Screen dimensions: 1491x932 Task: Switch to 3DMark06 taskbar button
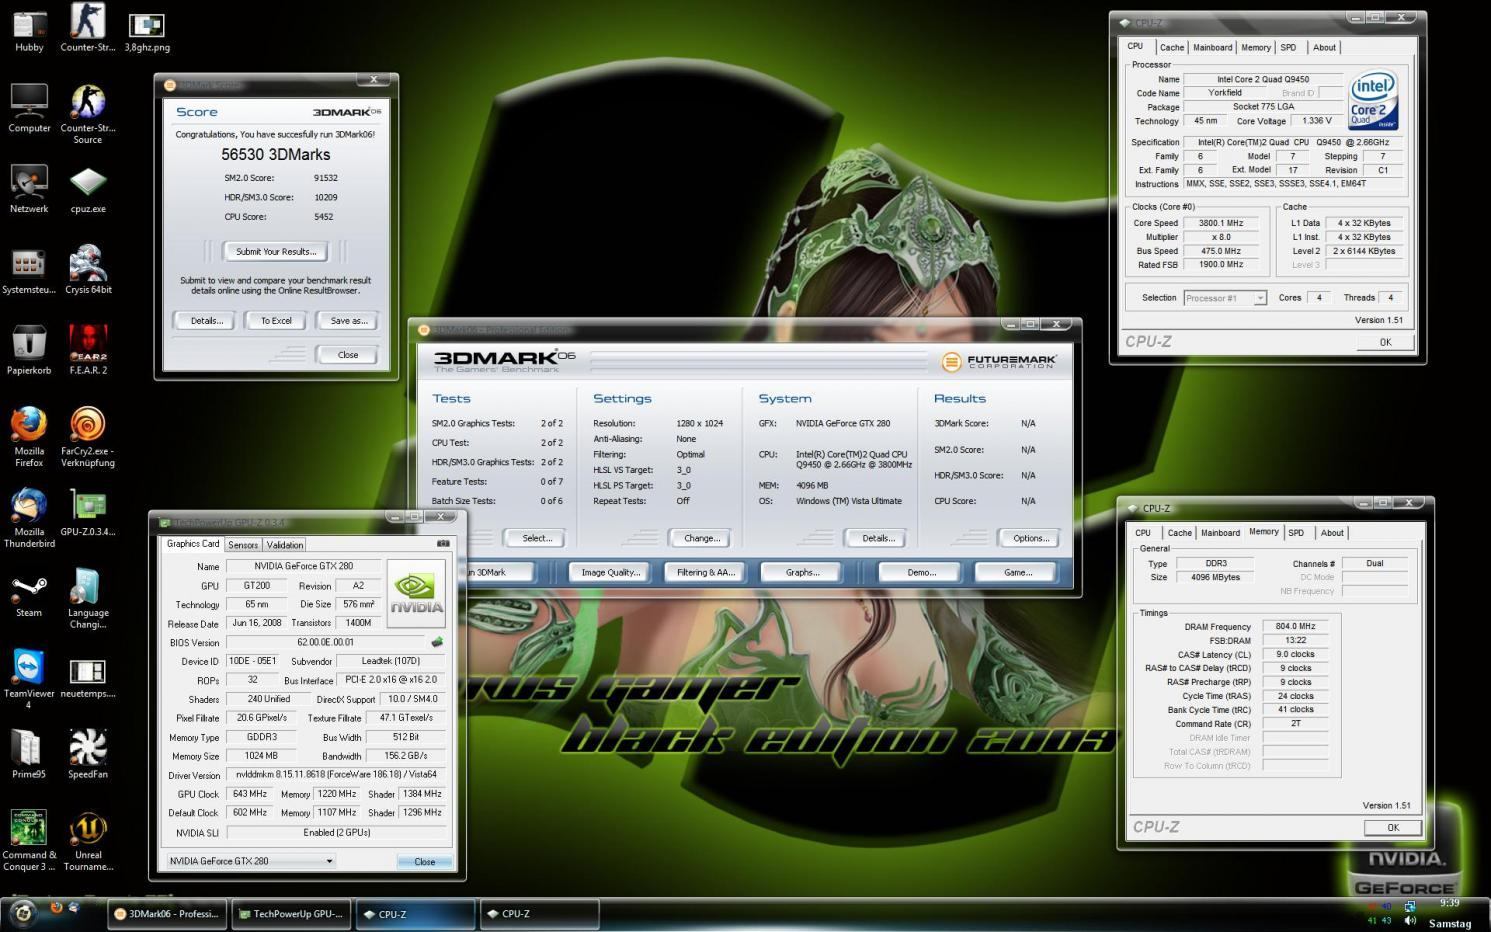[x=168, y=914]
